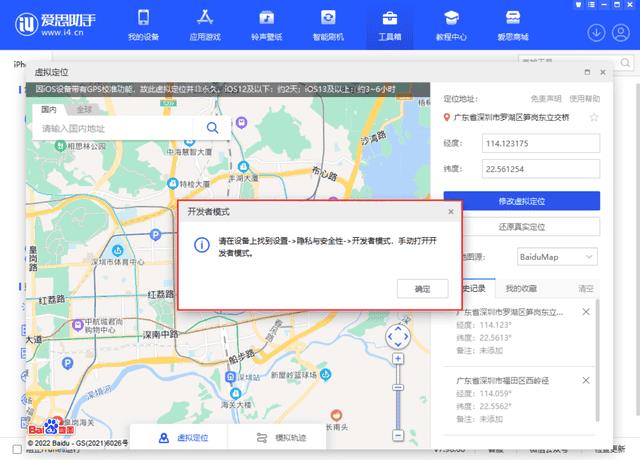
Task: Open the 铃声壁纸 ringtones section
Action: point(267,25)
